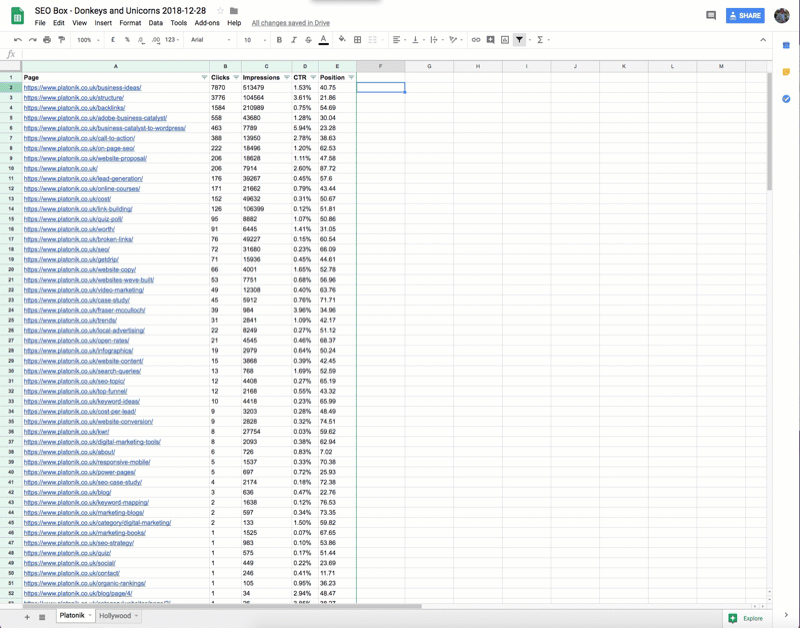This screenshot has height=628, width=800.
Task: Open the zoom 100% dropdown
Action: click(x=88, y=40)
